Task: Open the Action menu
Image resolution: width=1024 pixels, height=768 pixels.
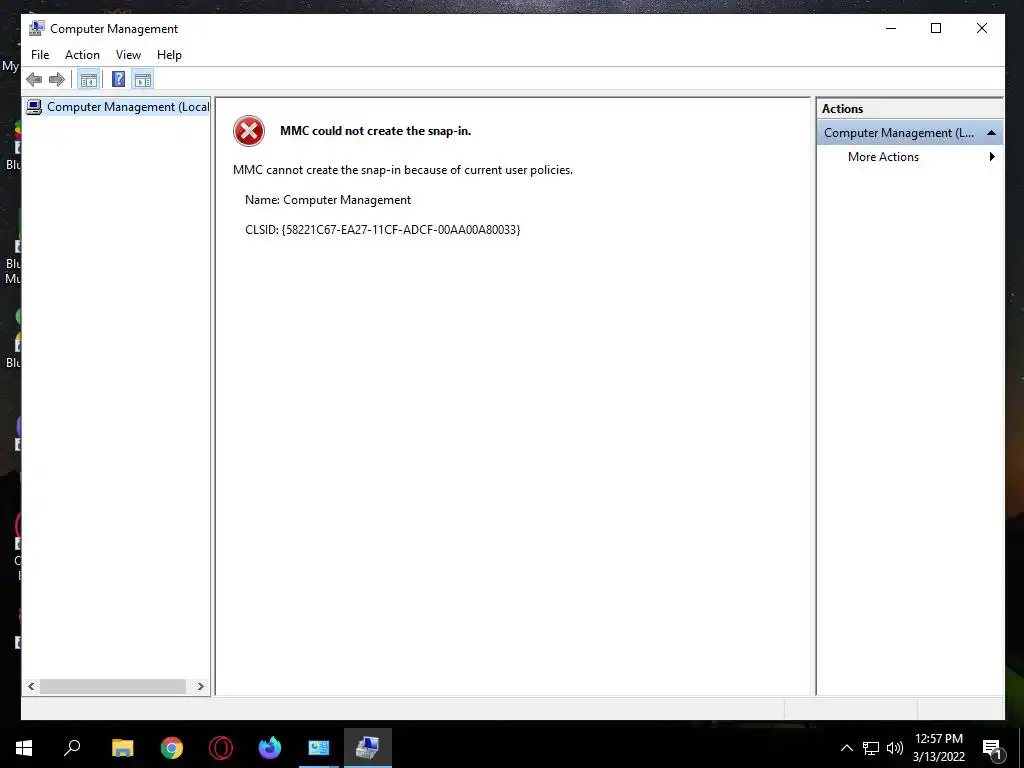Action: pos(82,55)
